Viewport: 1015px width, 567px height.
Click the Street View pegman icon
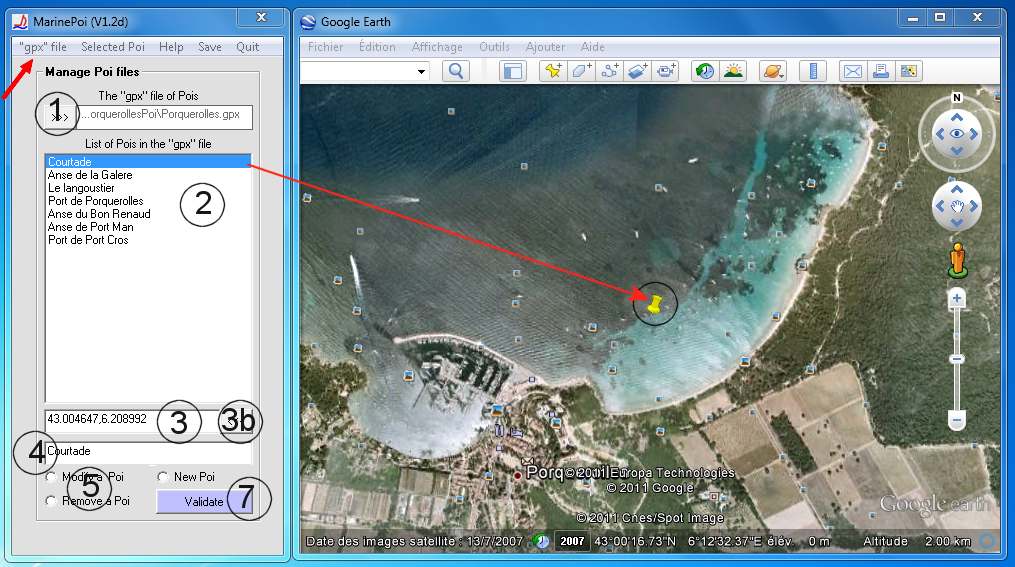(957, 260)
